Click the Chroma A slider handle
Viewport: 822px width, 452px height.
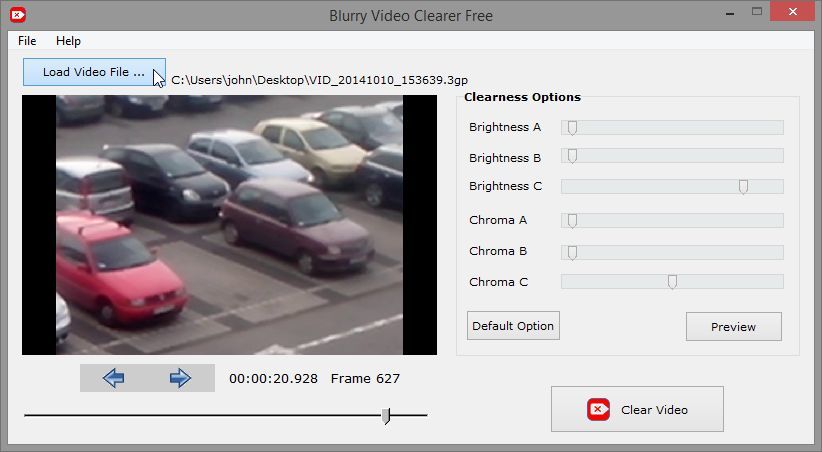pyautogui.click(x=572, y=221)
